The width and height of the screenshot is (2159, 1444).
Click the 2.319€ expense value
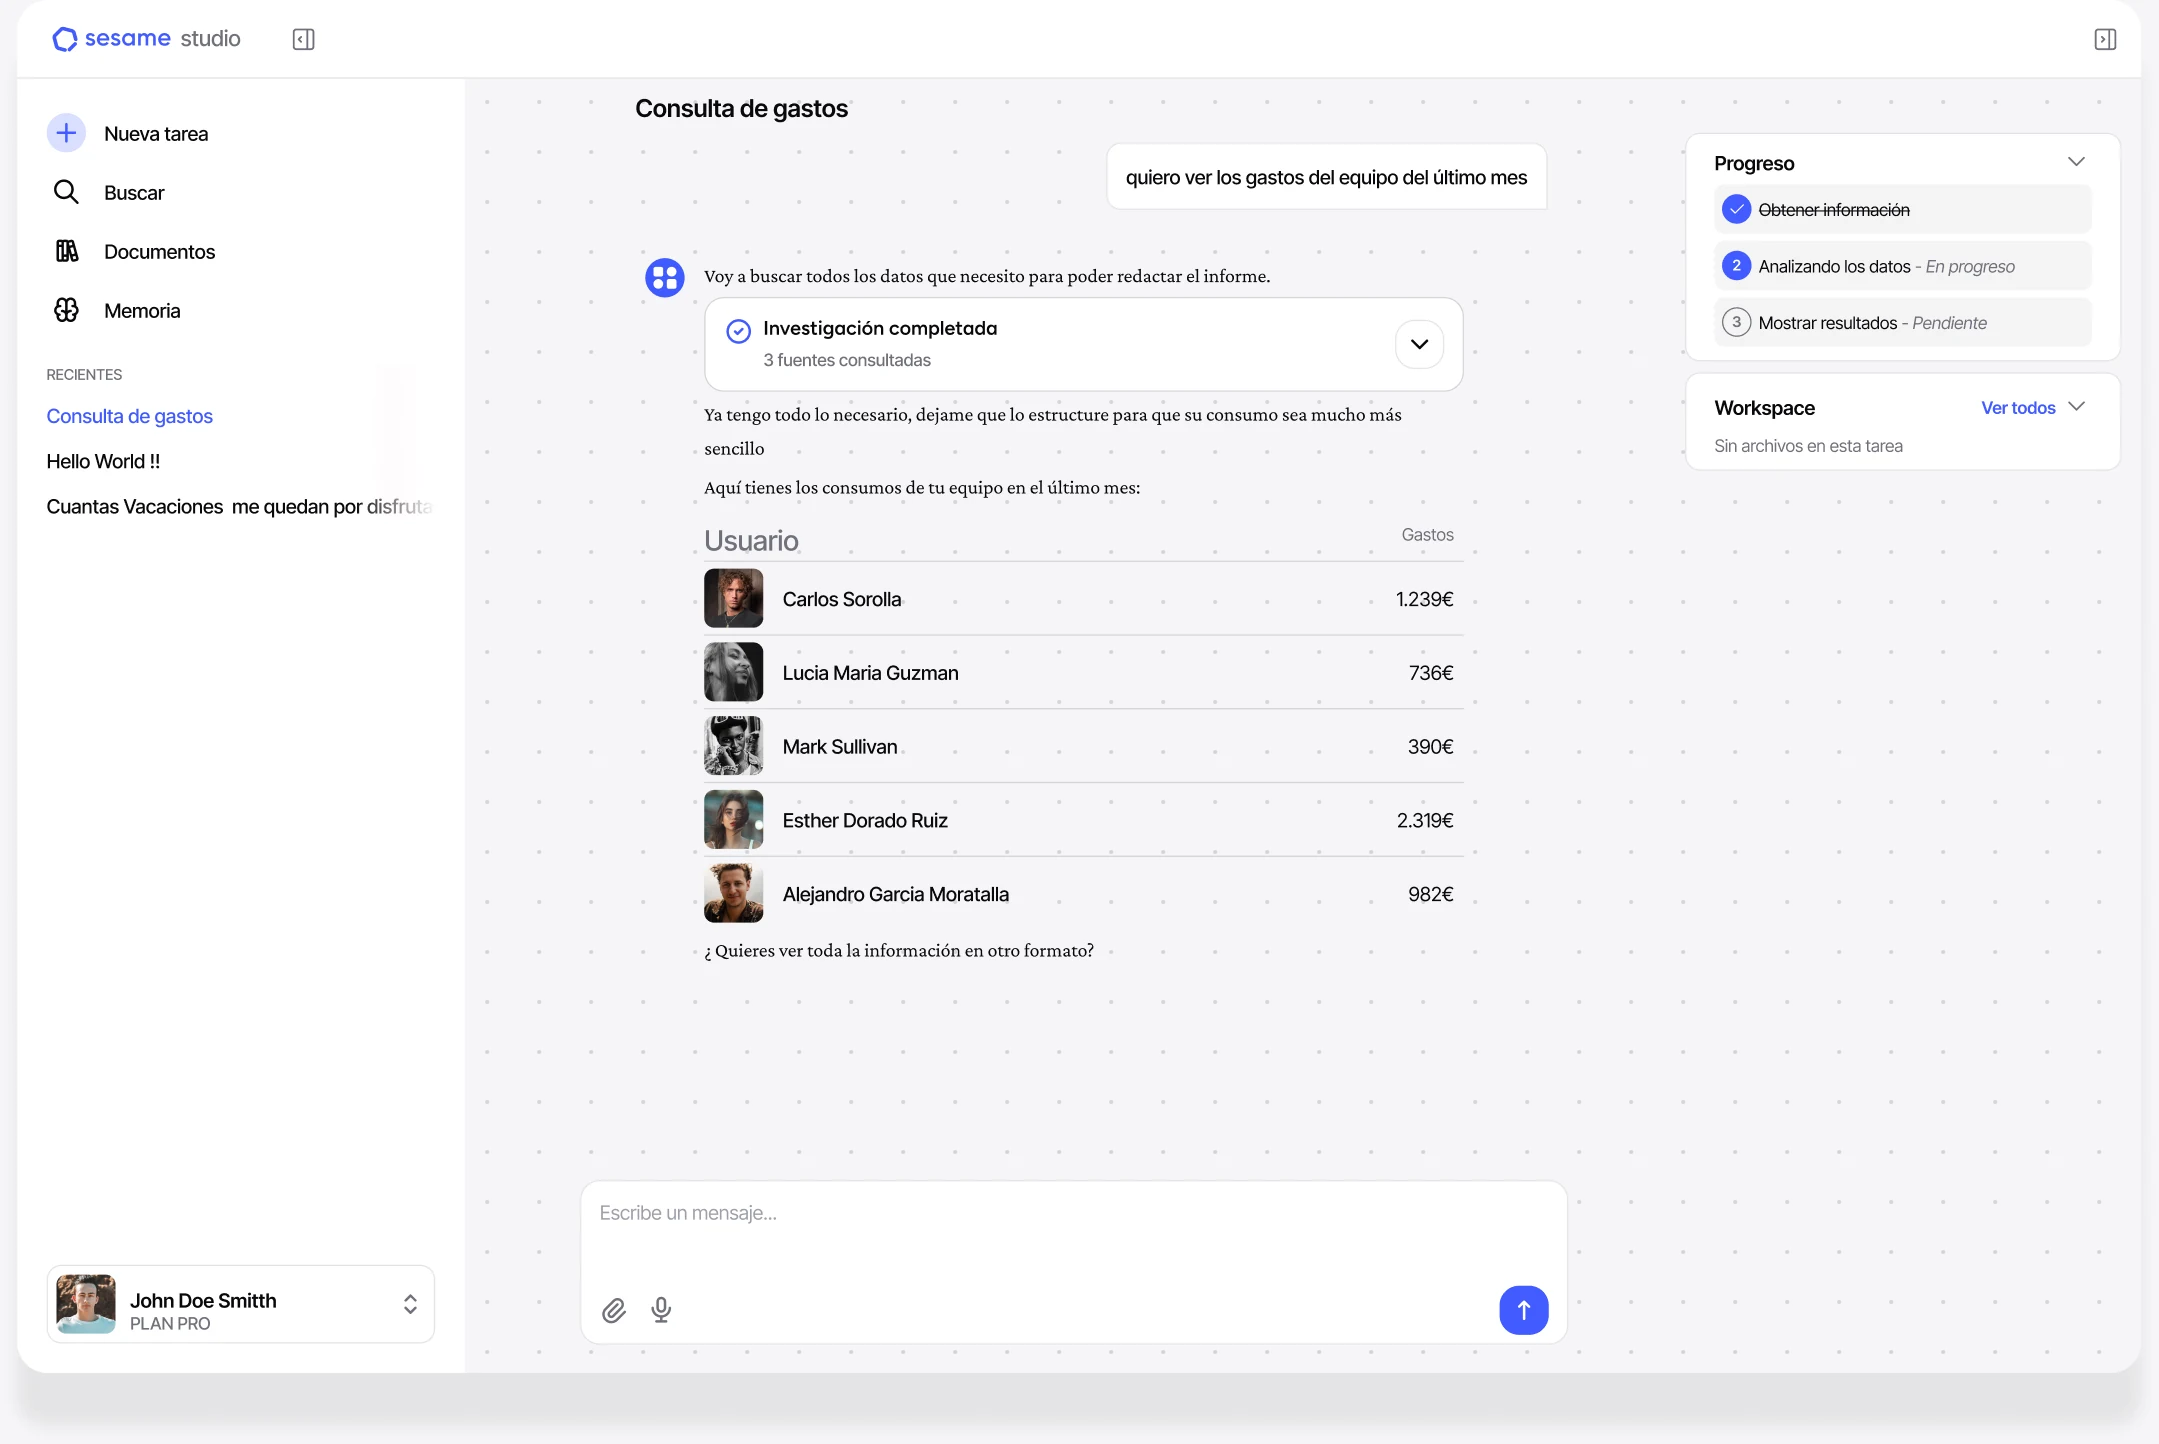coord(1425,820)
